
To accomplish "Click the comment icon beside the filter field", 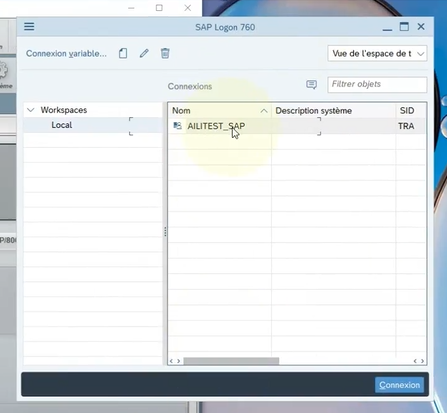I will pos(311,85).
